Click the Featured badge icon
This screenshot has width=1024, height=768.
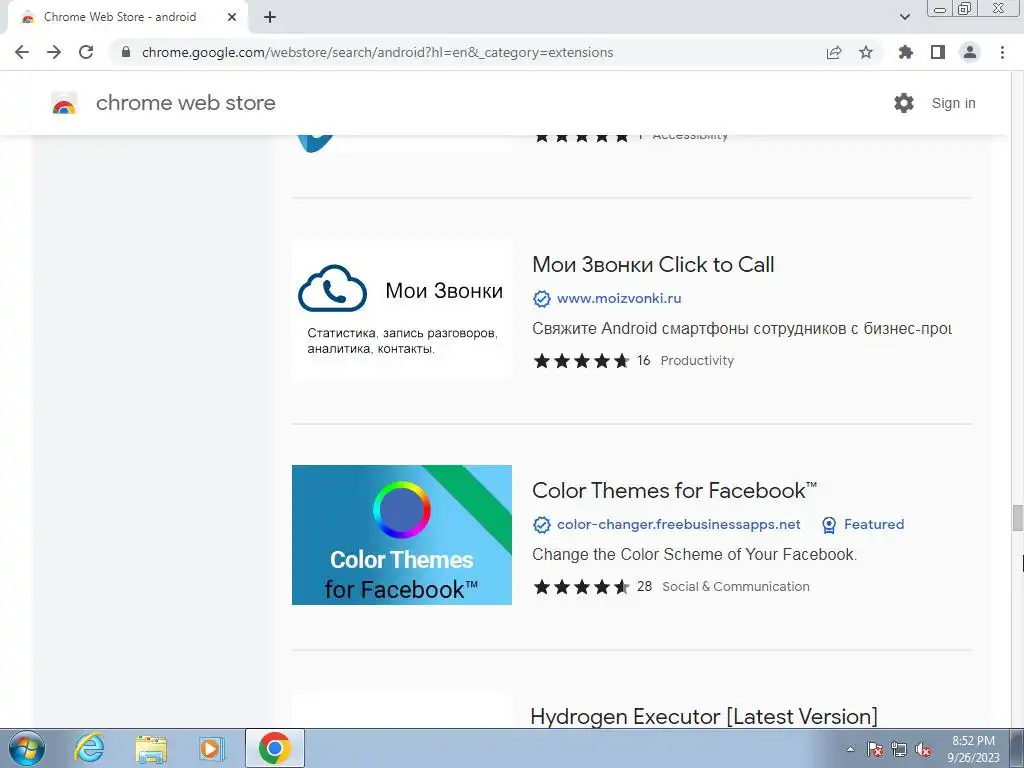click(829, 524)
